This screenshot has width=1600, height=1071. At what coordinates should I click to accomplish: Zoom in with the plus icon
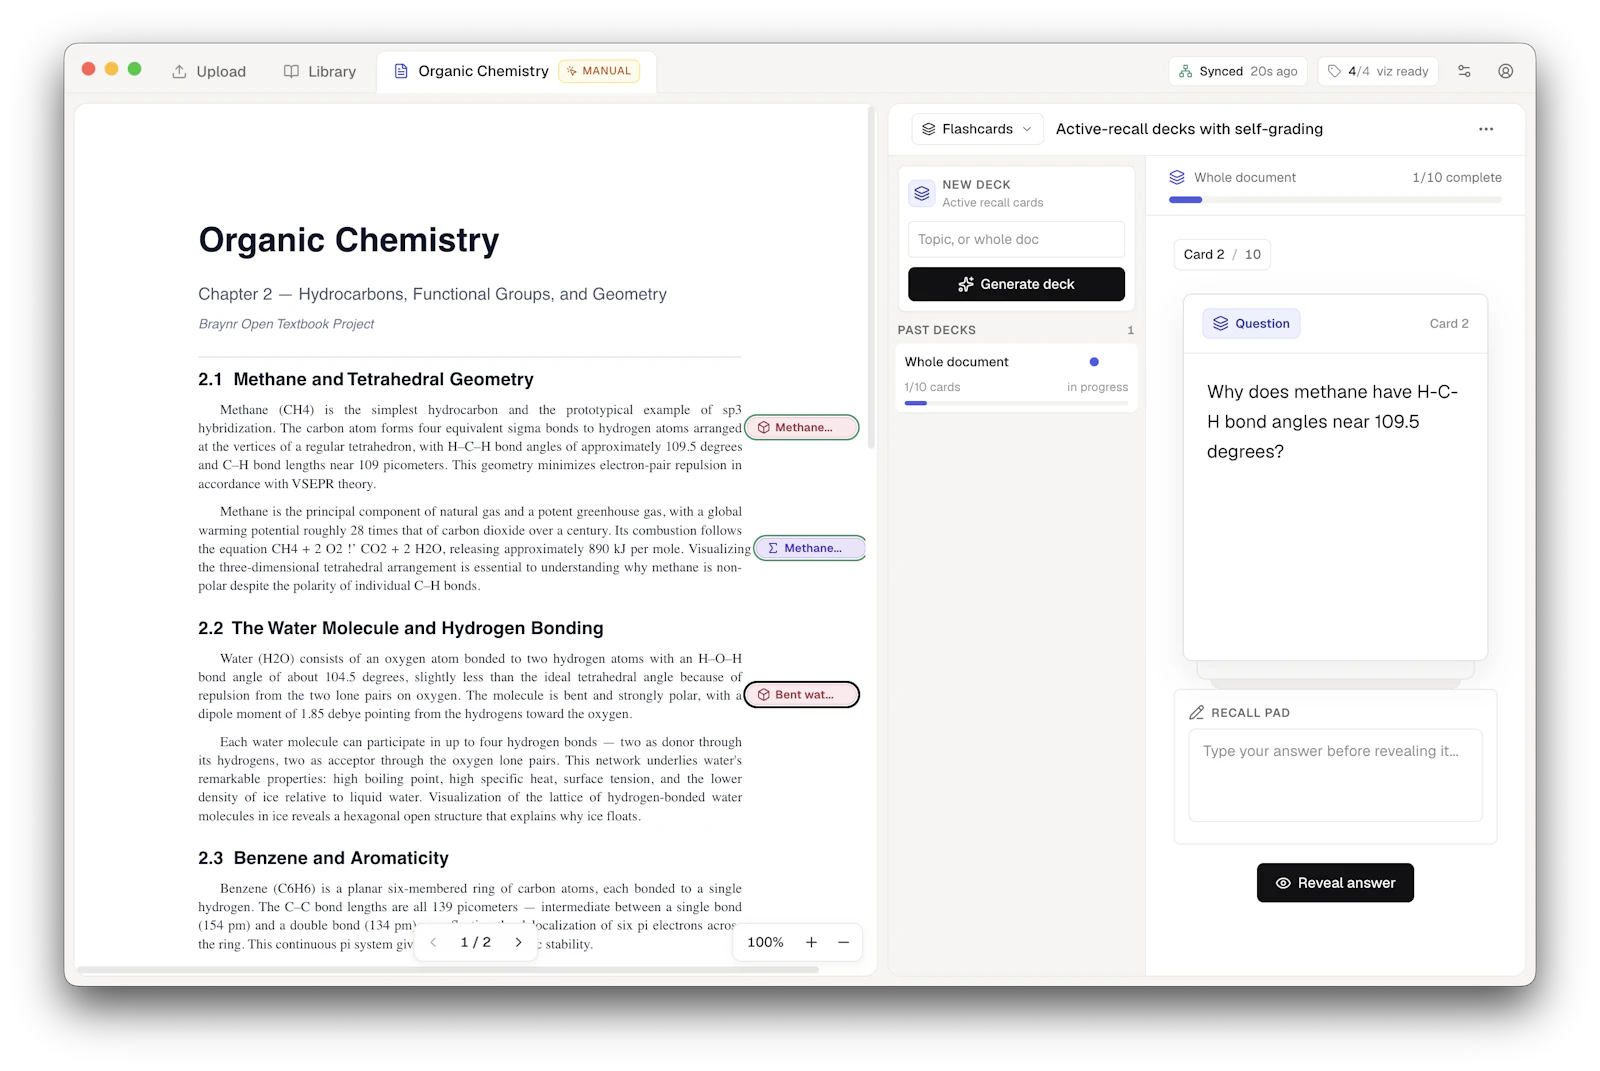811,942
